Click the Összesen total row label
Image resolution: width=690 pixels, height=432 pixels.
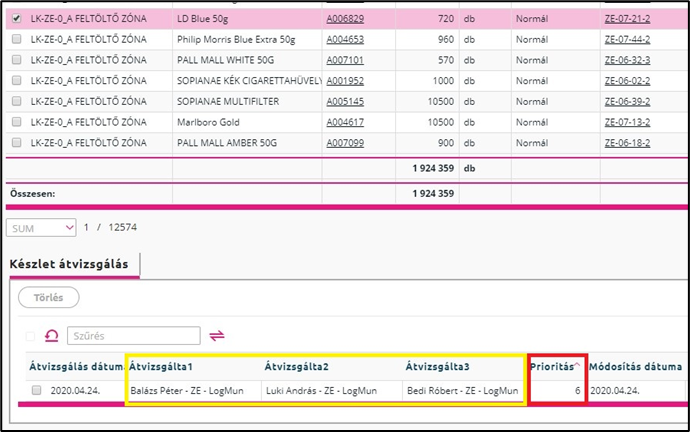33,194
